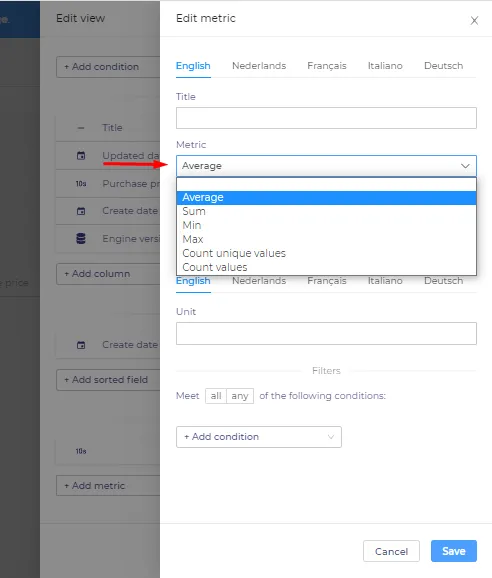492x578 pixels.
Task: Click the minus icon beside Title column
Action: tap(81, 128)
